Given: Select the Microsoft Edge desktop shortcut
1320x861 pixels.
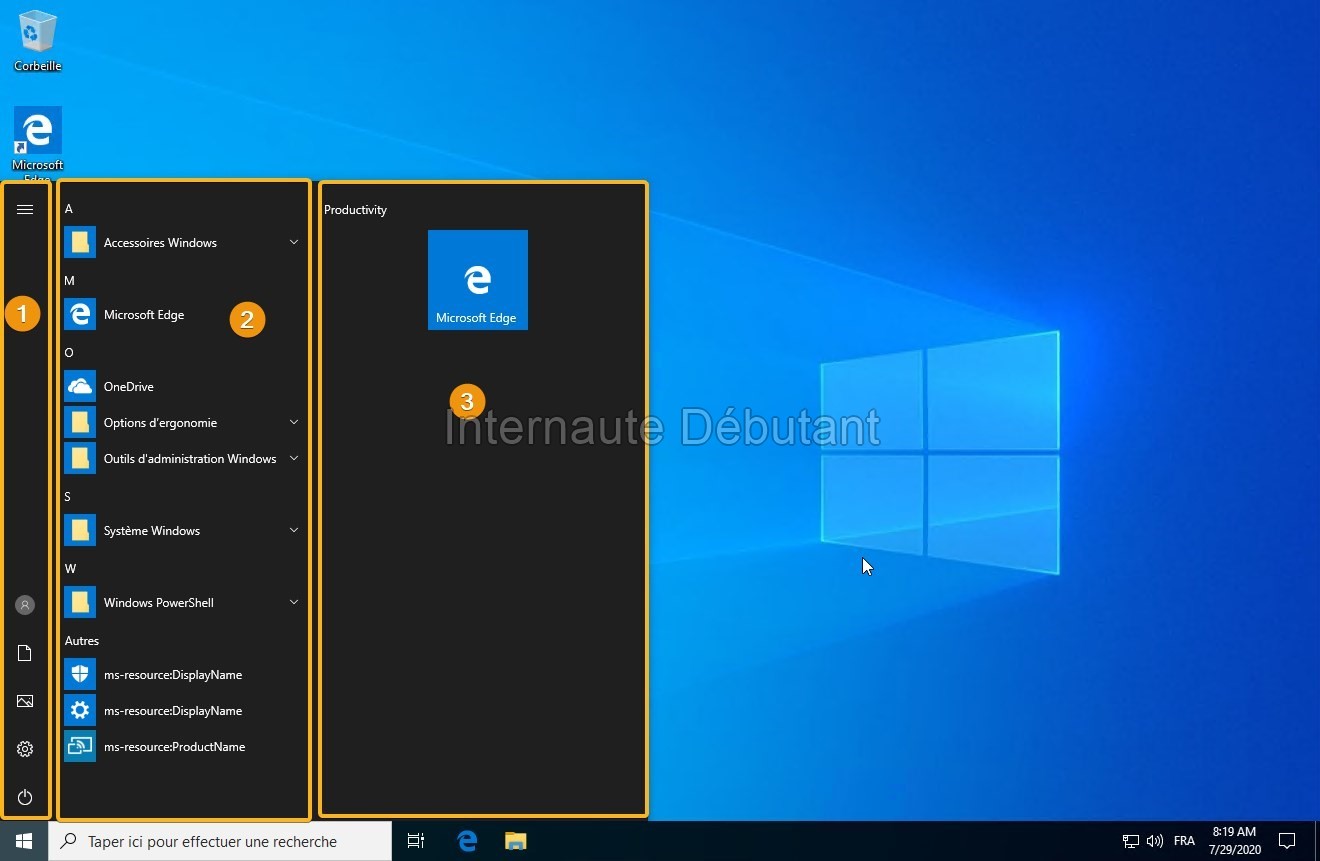Looking at the screenshot, I should pyautogui.click(x=38, y=145).
